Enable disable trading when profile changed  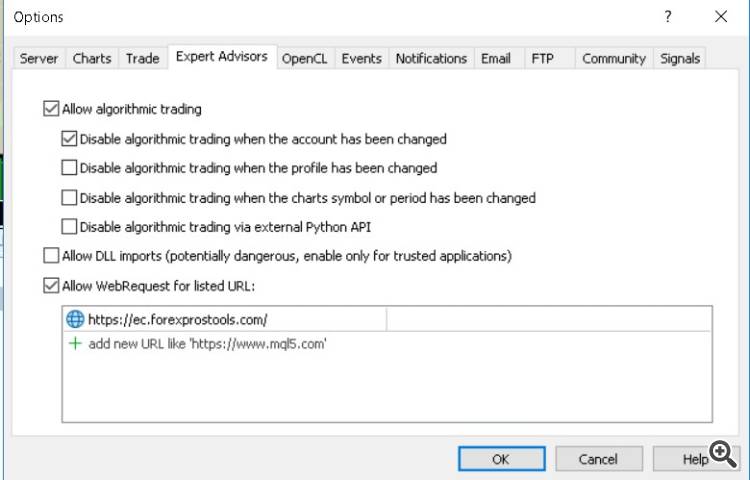69,168
